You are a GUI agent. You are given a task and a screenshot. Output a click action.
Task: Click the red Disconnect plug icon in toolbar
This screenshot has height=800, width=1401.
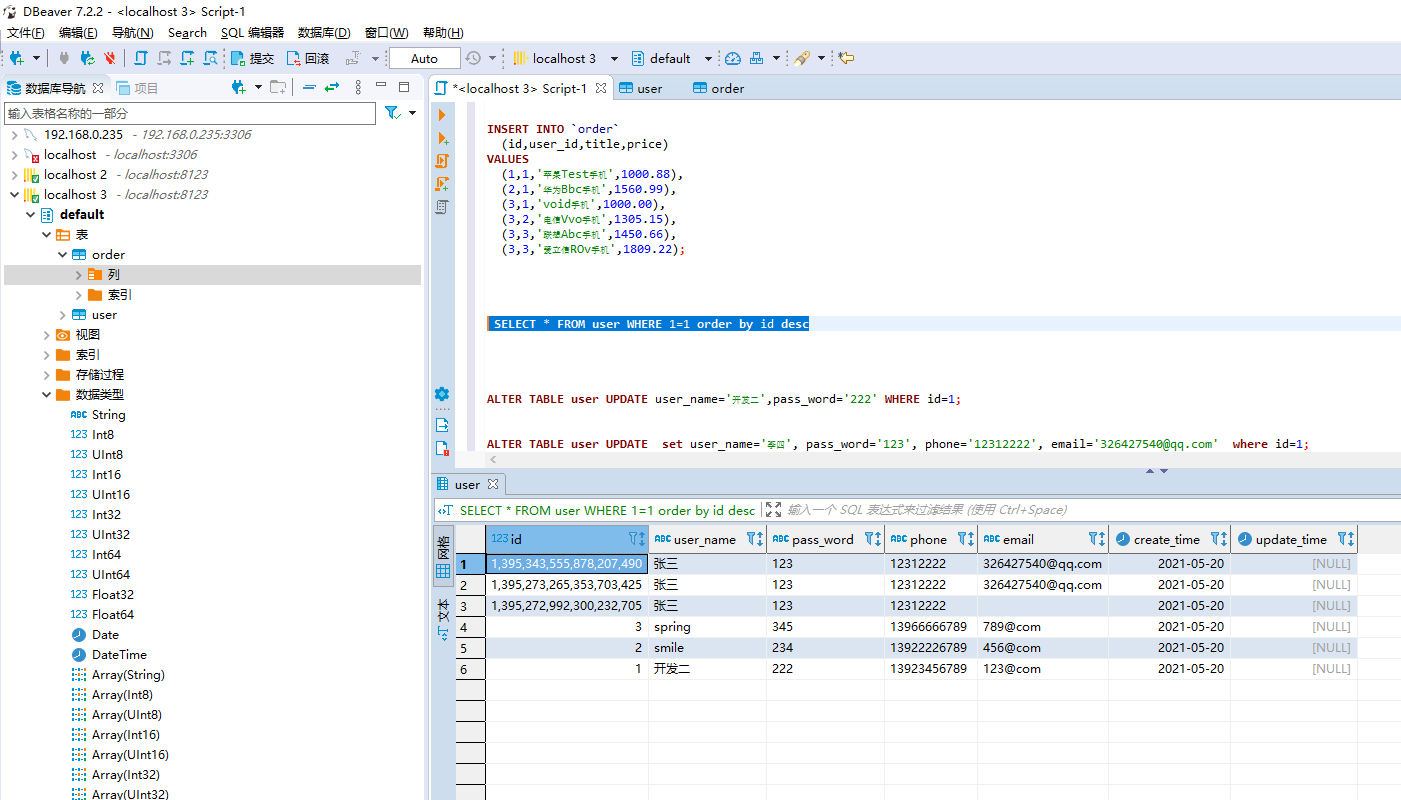tap(110, 59)
